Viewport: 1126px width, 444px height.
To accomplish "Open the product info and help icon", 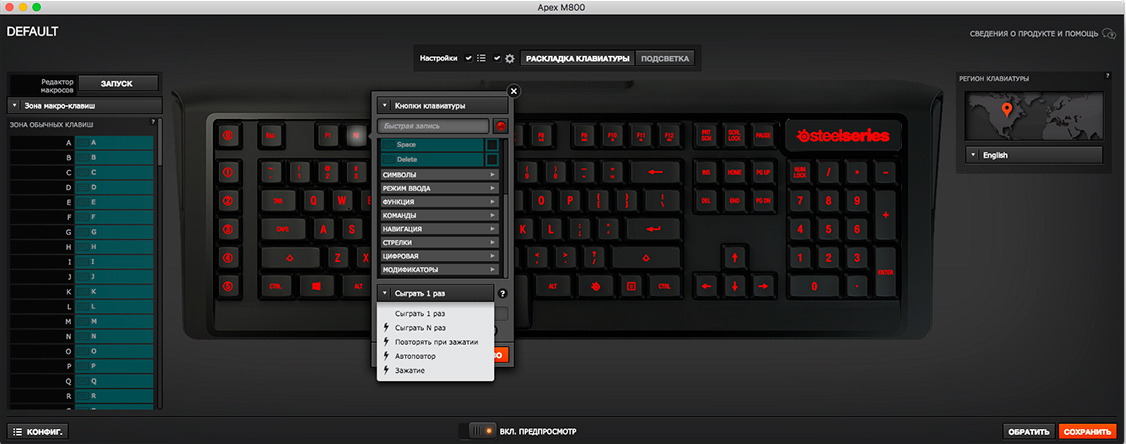I will click(1111, 33).
